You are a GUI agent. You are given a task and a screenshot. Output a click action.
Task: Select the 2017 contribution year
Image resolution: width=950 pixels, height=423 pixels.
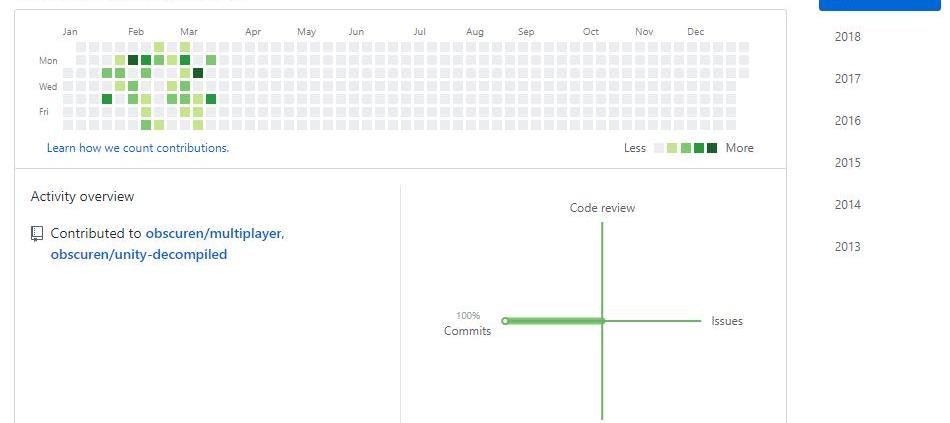(x=848, y=79)
